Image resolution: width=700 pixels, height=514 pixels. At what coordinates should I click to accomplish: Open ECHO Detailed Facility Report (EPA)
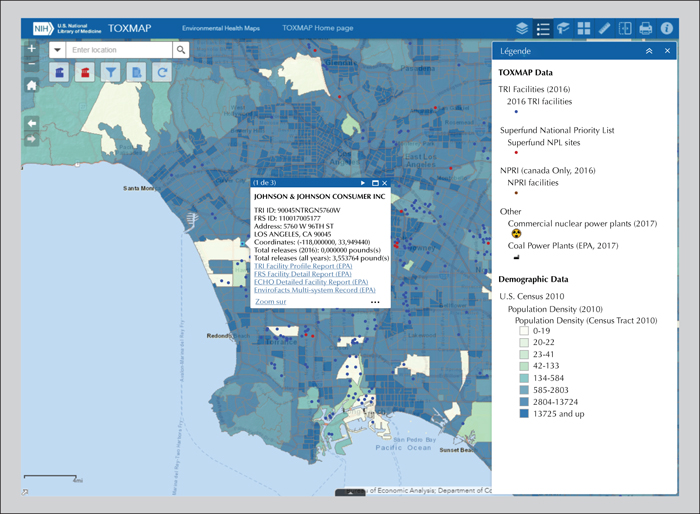311,282
